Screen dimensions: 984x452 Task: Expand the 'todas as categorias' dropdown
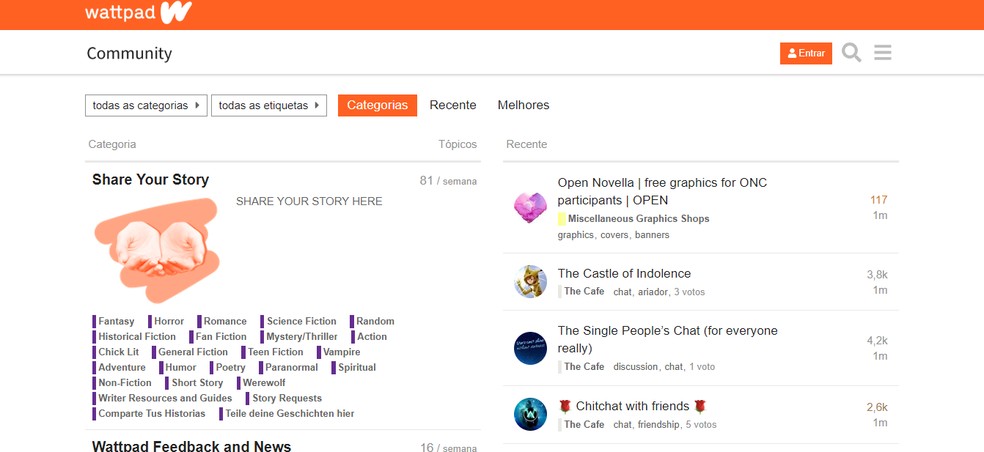pos(146,105)
